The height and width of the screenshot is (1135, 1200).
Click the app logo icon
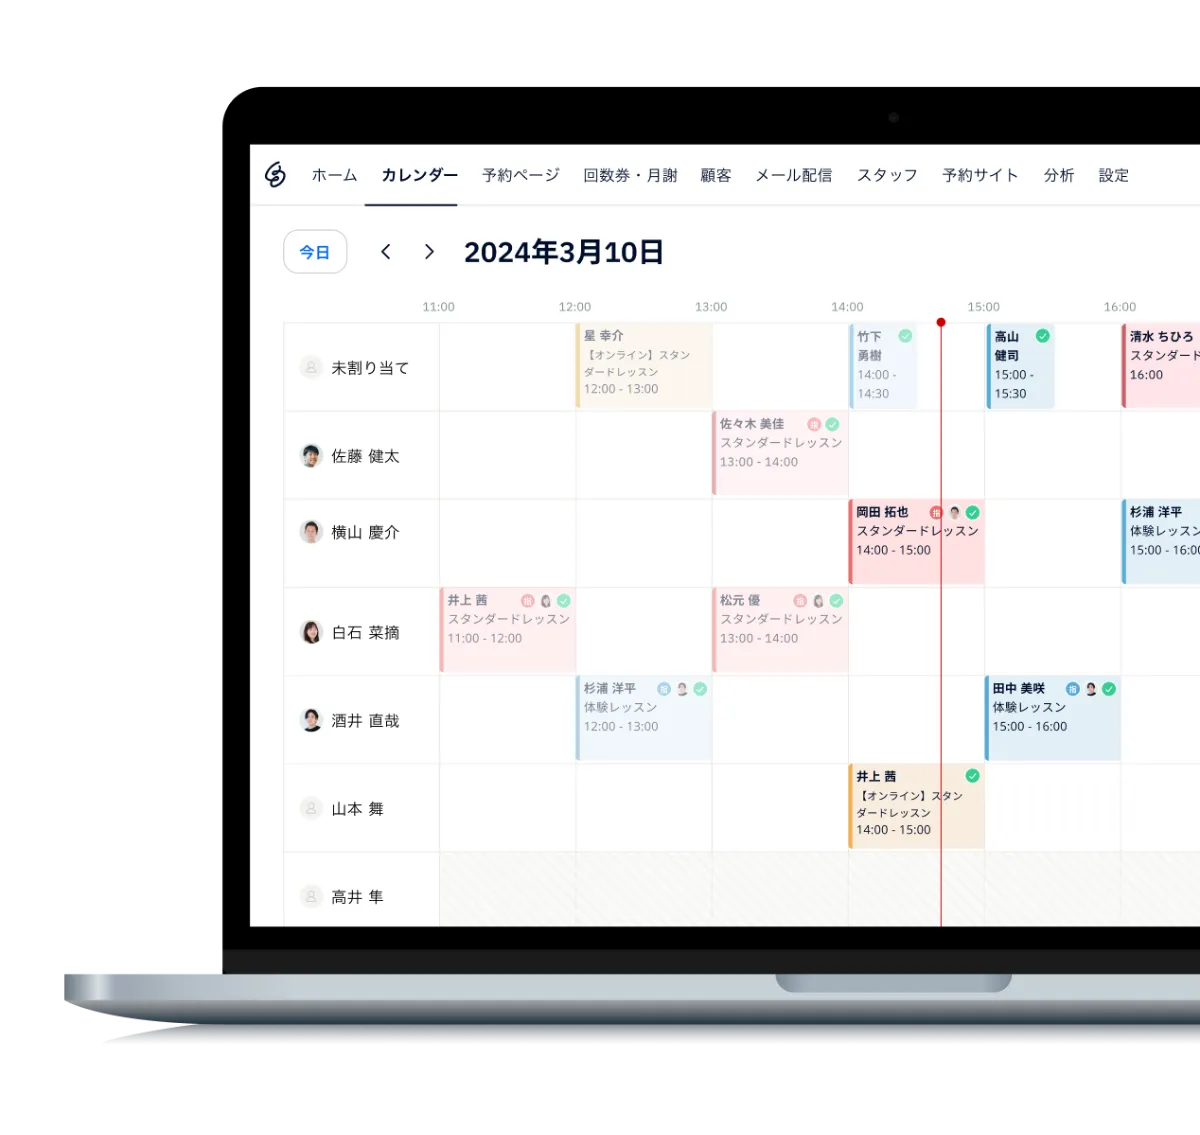pyautogui.click(x=275, y=175)
